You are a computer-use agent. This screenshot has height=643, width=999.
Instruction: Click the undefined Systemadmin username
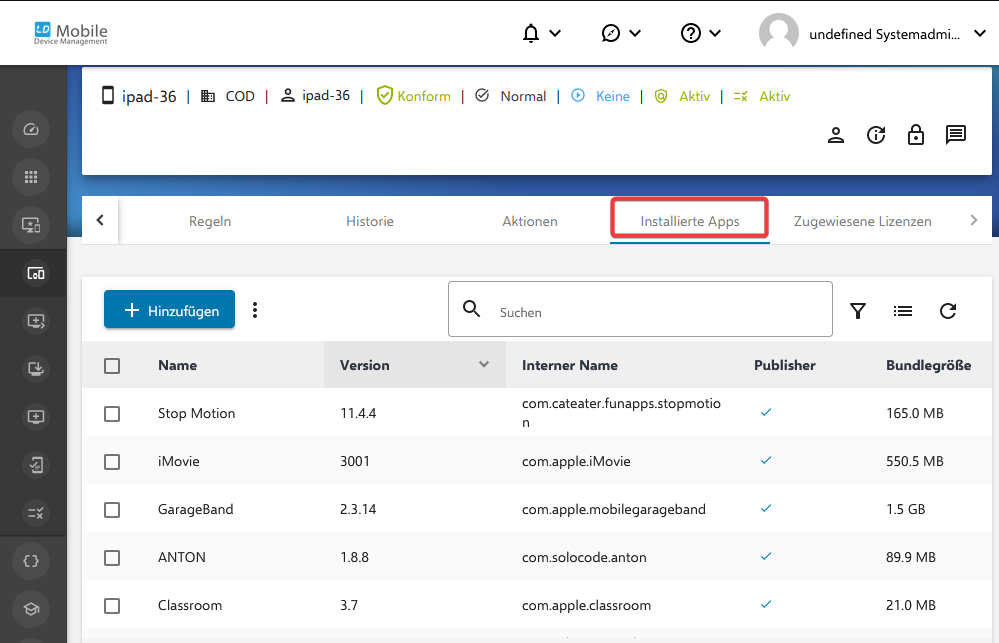(x=884, y=34)
